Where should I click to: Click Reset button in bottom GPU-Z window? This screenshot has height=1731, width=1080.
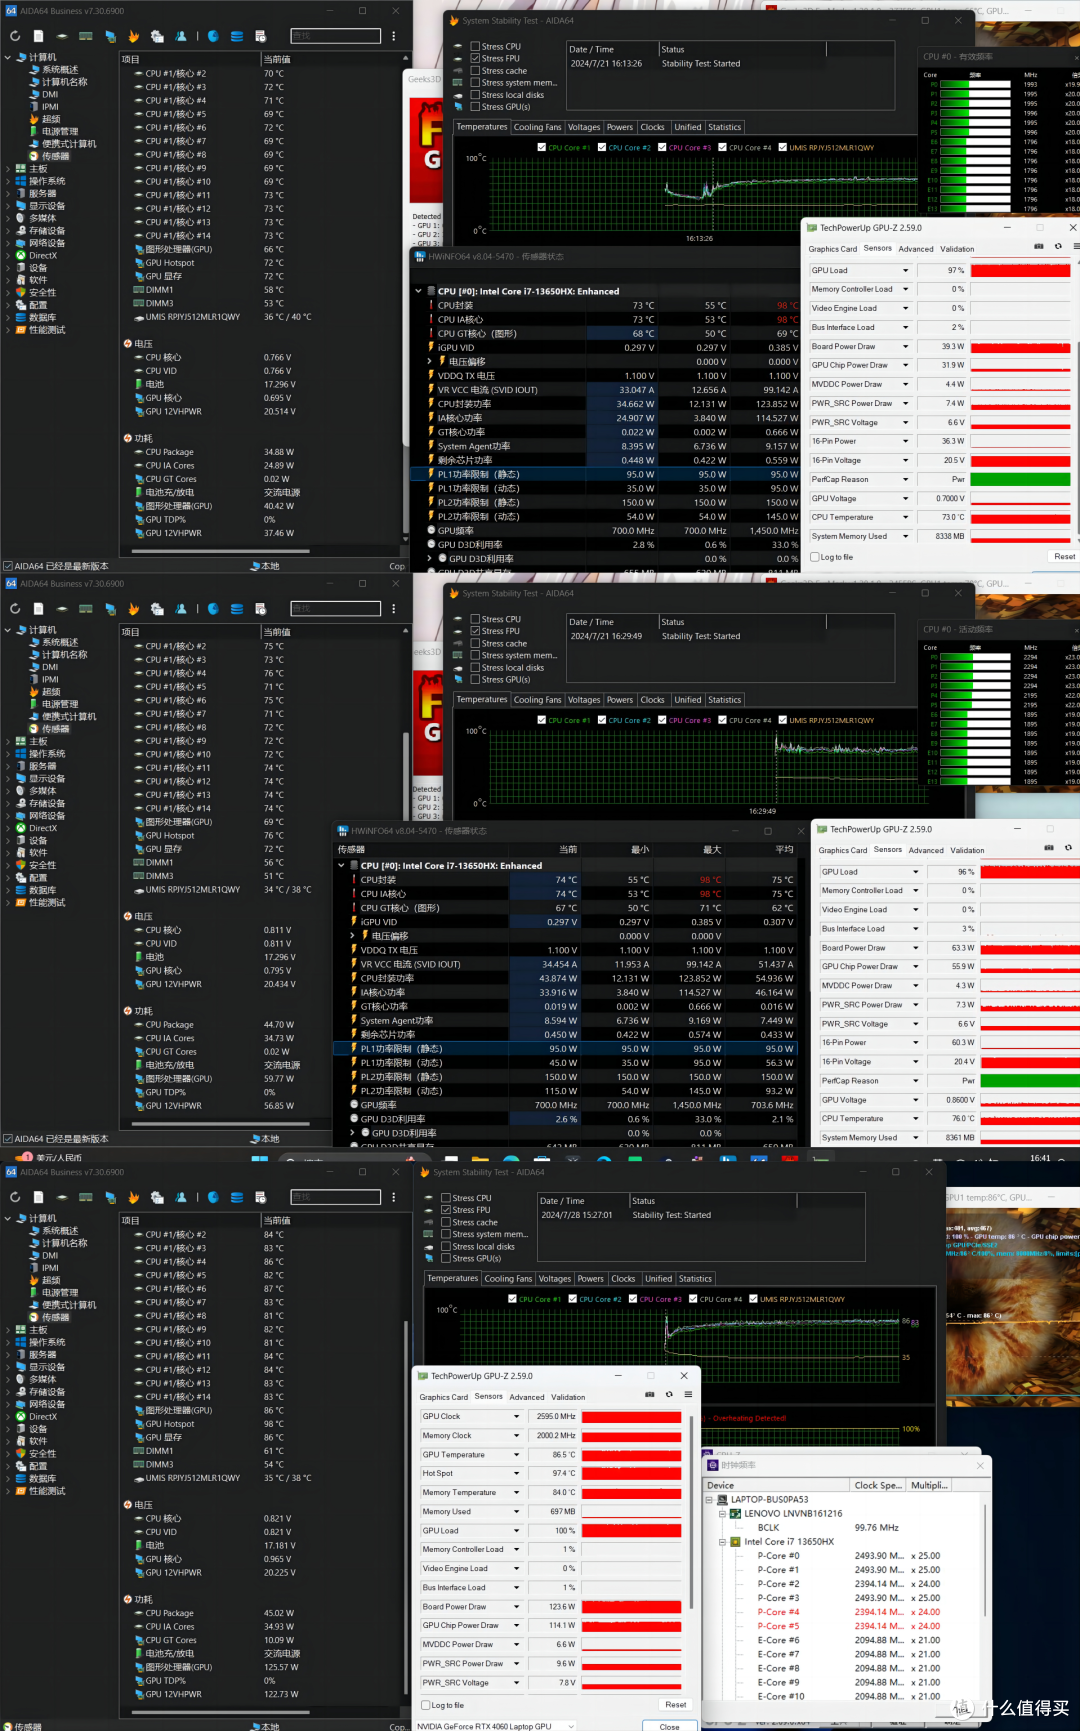click(x=676, y=1705)
